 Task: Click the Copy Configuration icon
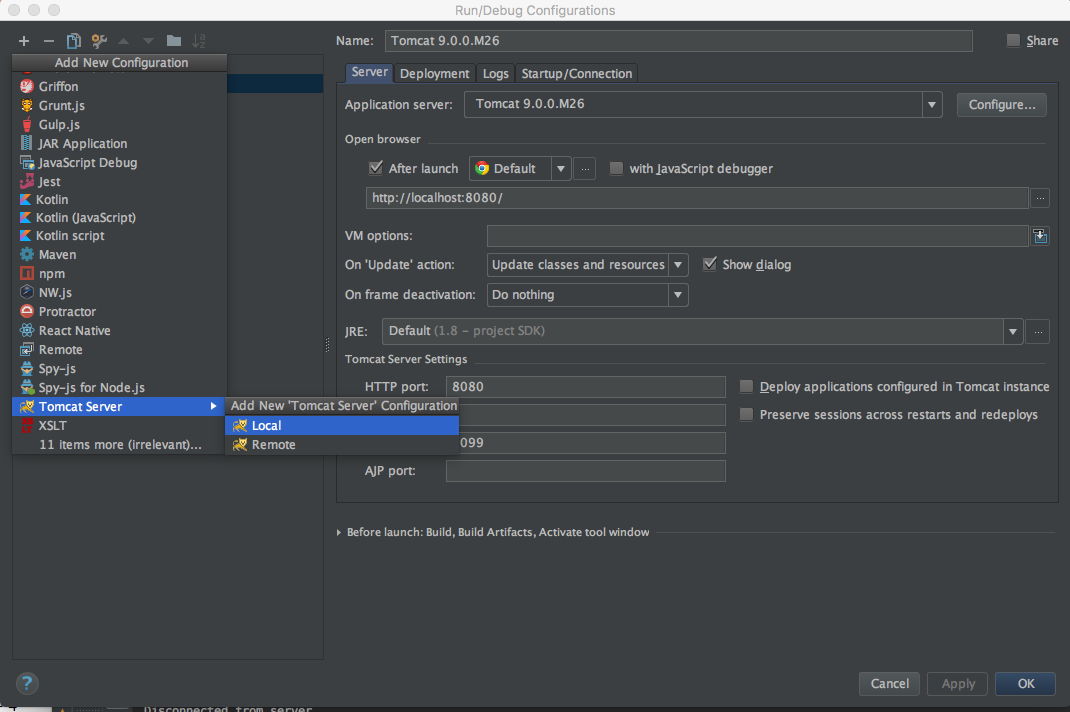[74, 41]
